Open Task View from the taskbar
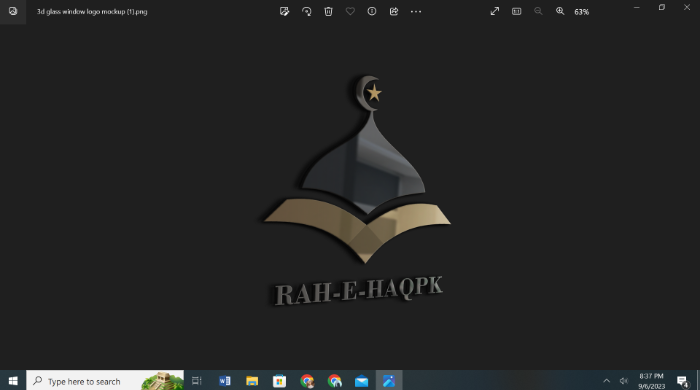The image size is (700, 390). pyautogui.click(x=197, y=381)
